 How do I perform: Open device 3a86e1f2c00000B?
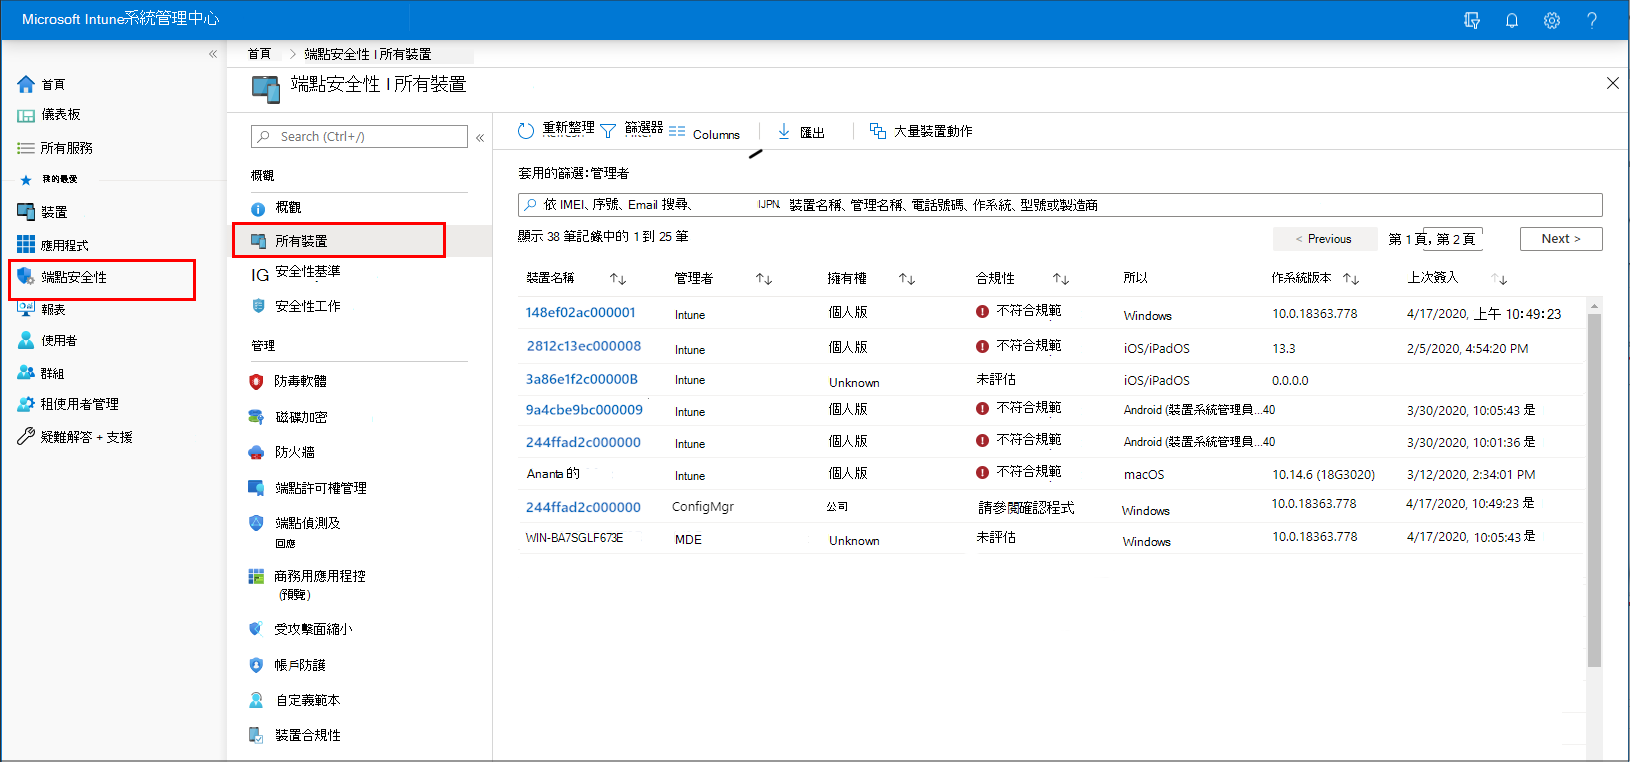tap(582, 379)
